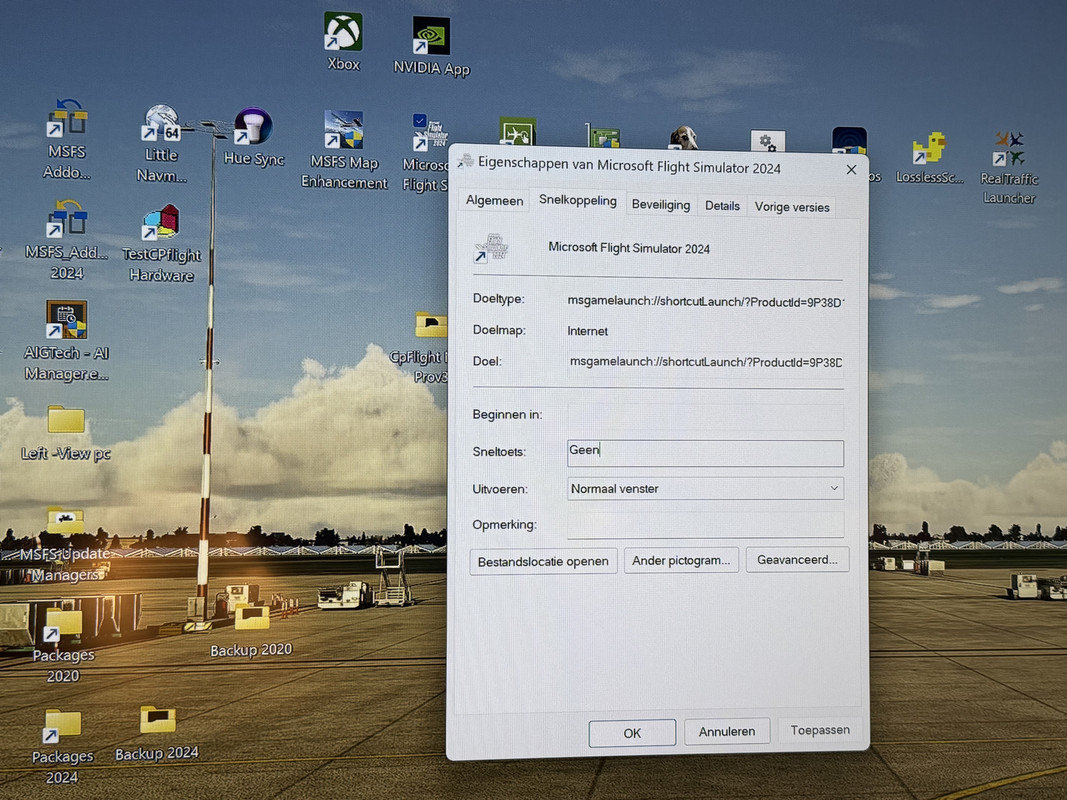
Task: Select the Microsoft Flight Simulator desktop shortcut
Action: [x=425, y=153]
